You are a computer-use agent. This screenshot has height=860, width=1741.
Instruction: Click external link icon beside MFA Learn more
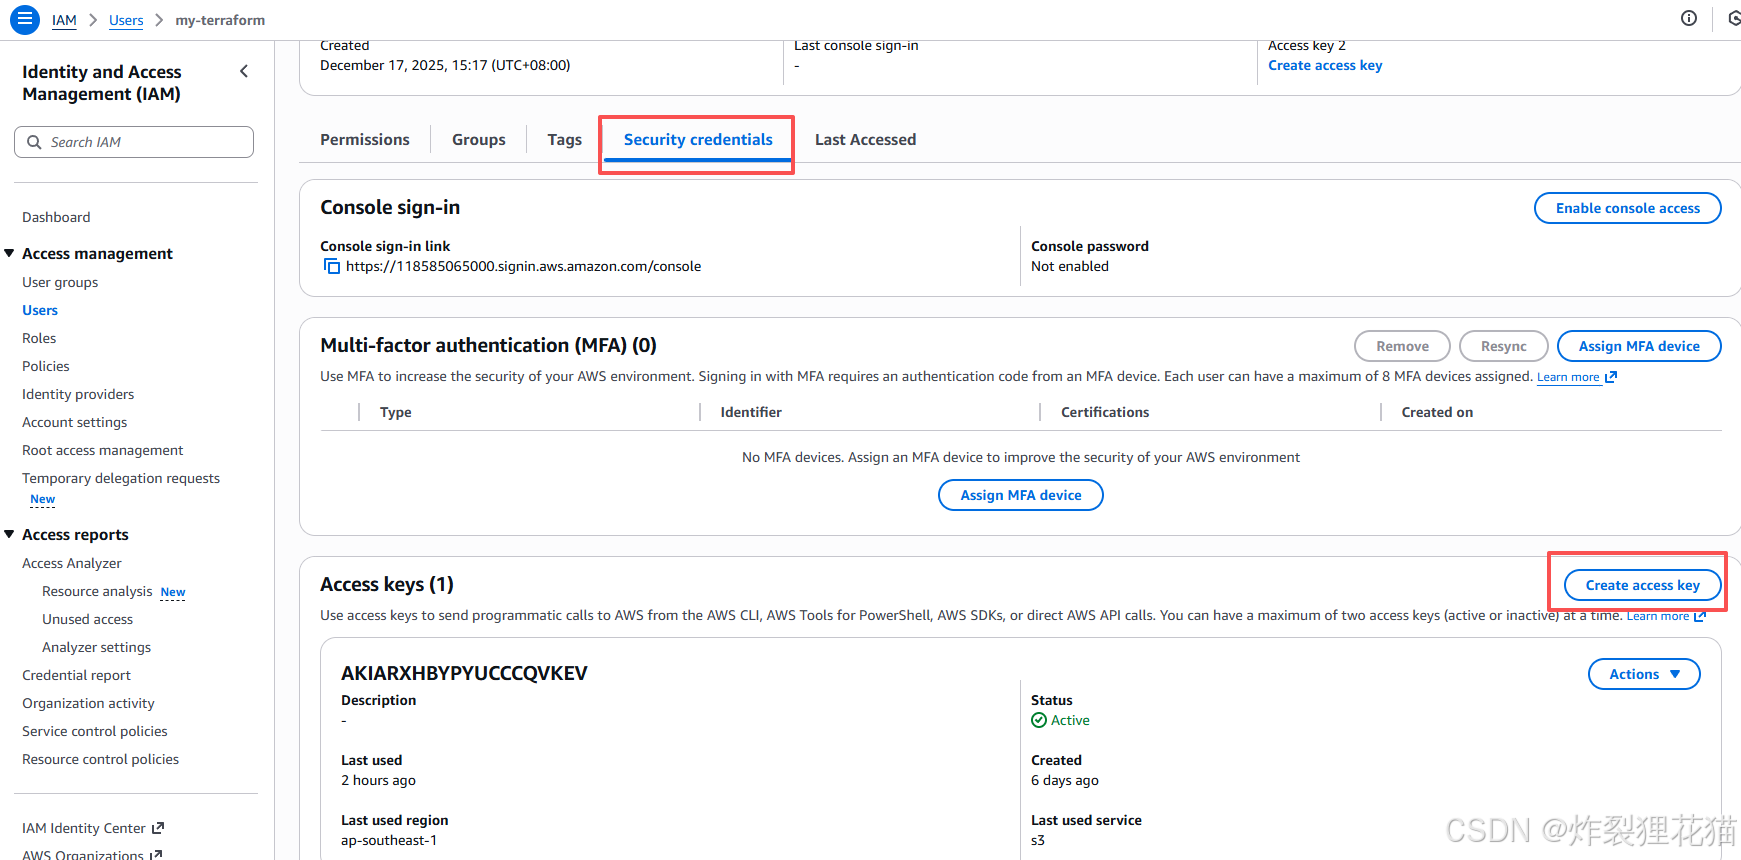[1611, 377]
